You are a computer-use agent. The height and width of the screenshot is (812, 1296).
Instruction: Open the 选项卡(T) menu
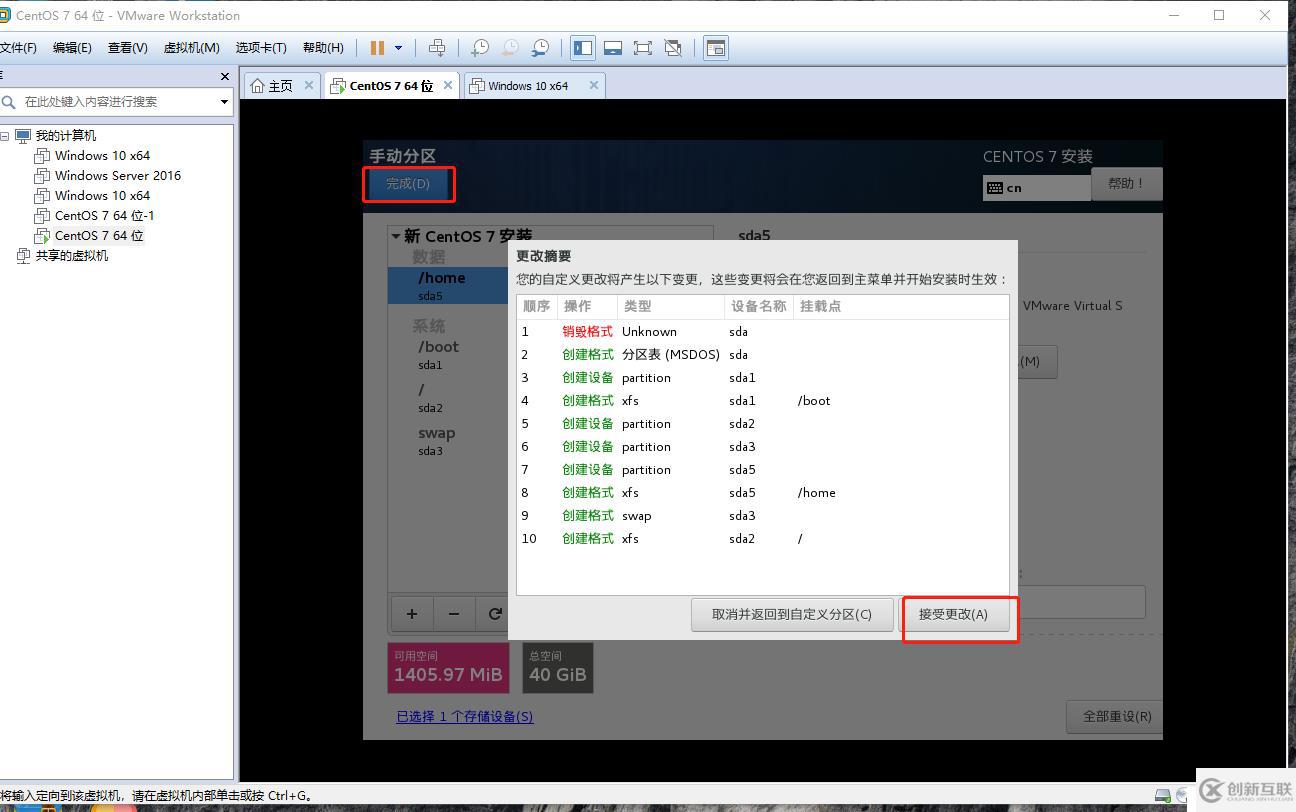point(261,47)
